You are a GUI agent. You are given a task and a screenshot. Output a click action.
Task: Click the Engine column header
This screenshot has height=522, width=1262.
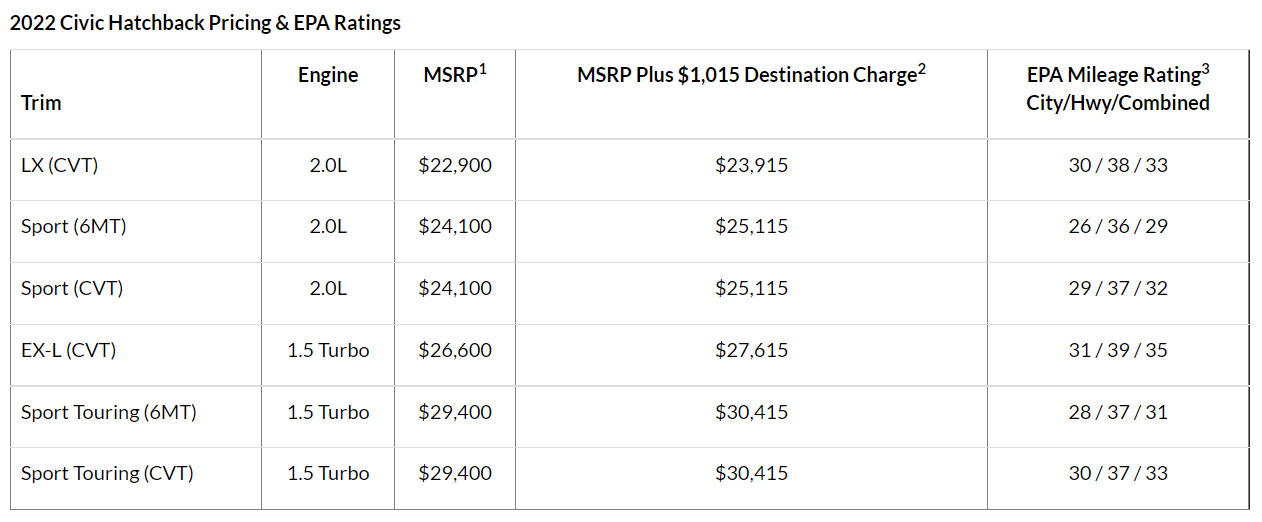tap(328, 75)
